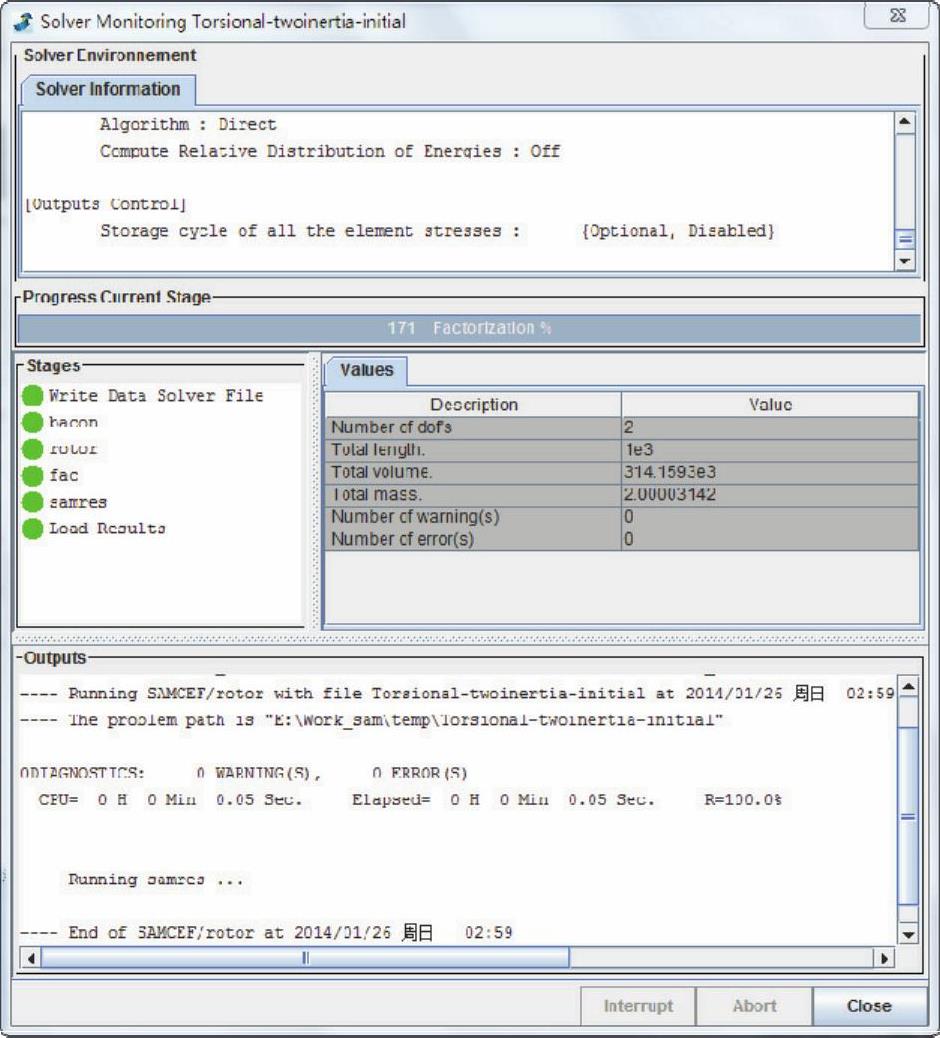Click green status icon next to samres stage

coord(33,502)
